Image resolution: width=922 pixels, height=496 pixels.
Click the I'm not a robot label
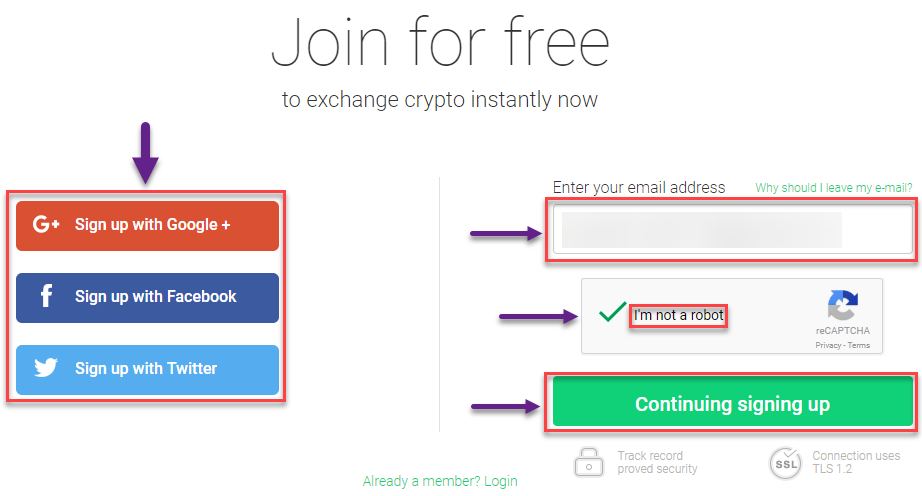(x=679, y=316)
